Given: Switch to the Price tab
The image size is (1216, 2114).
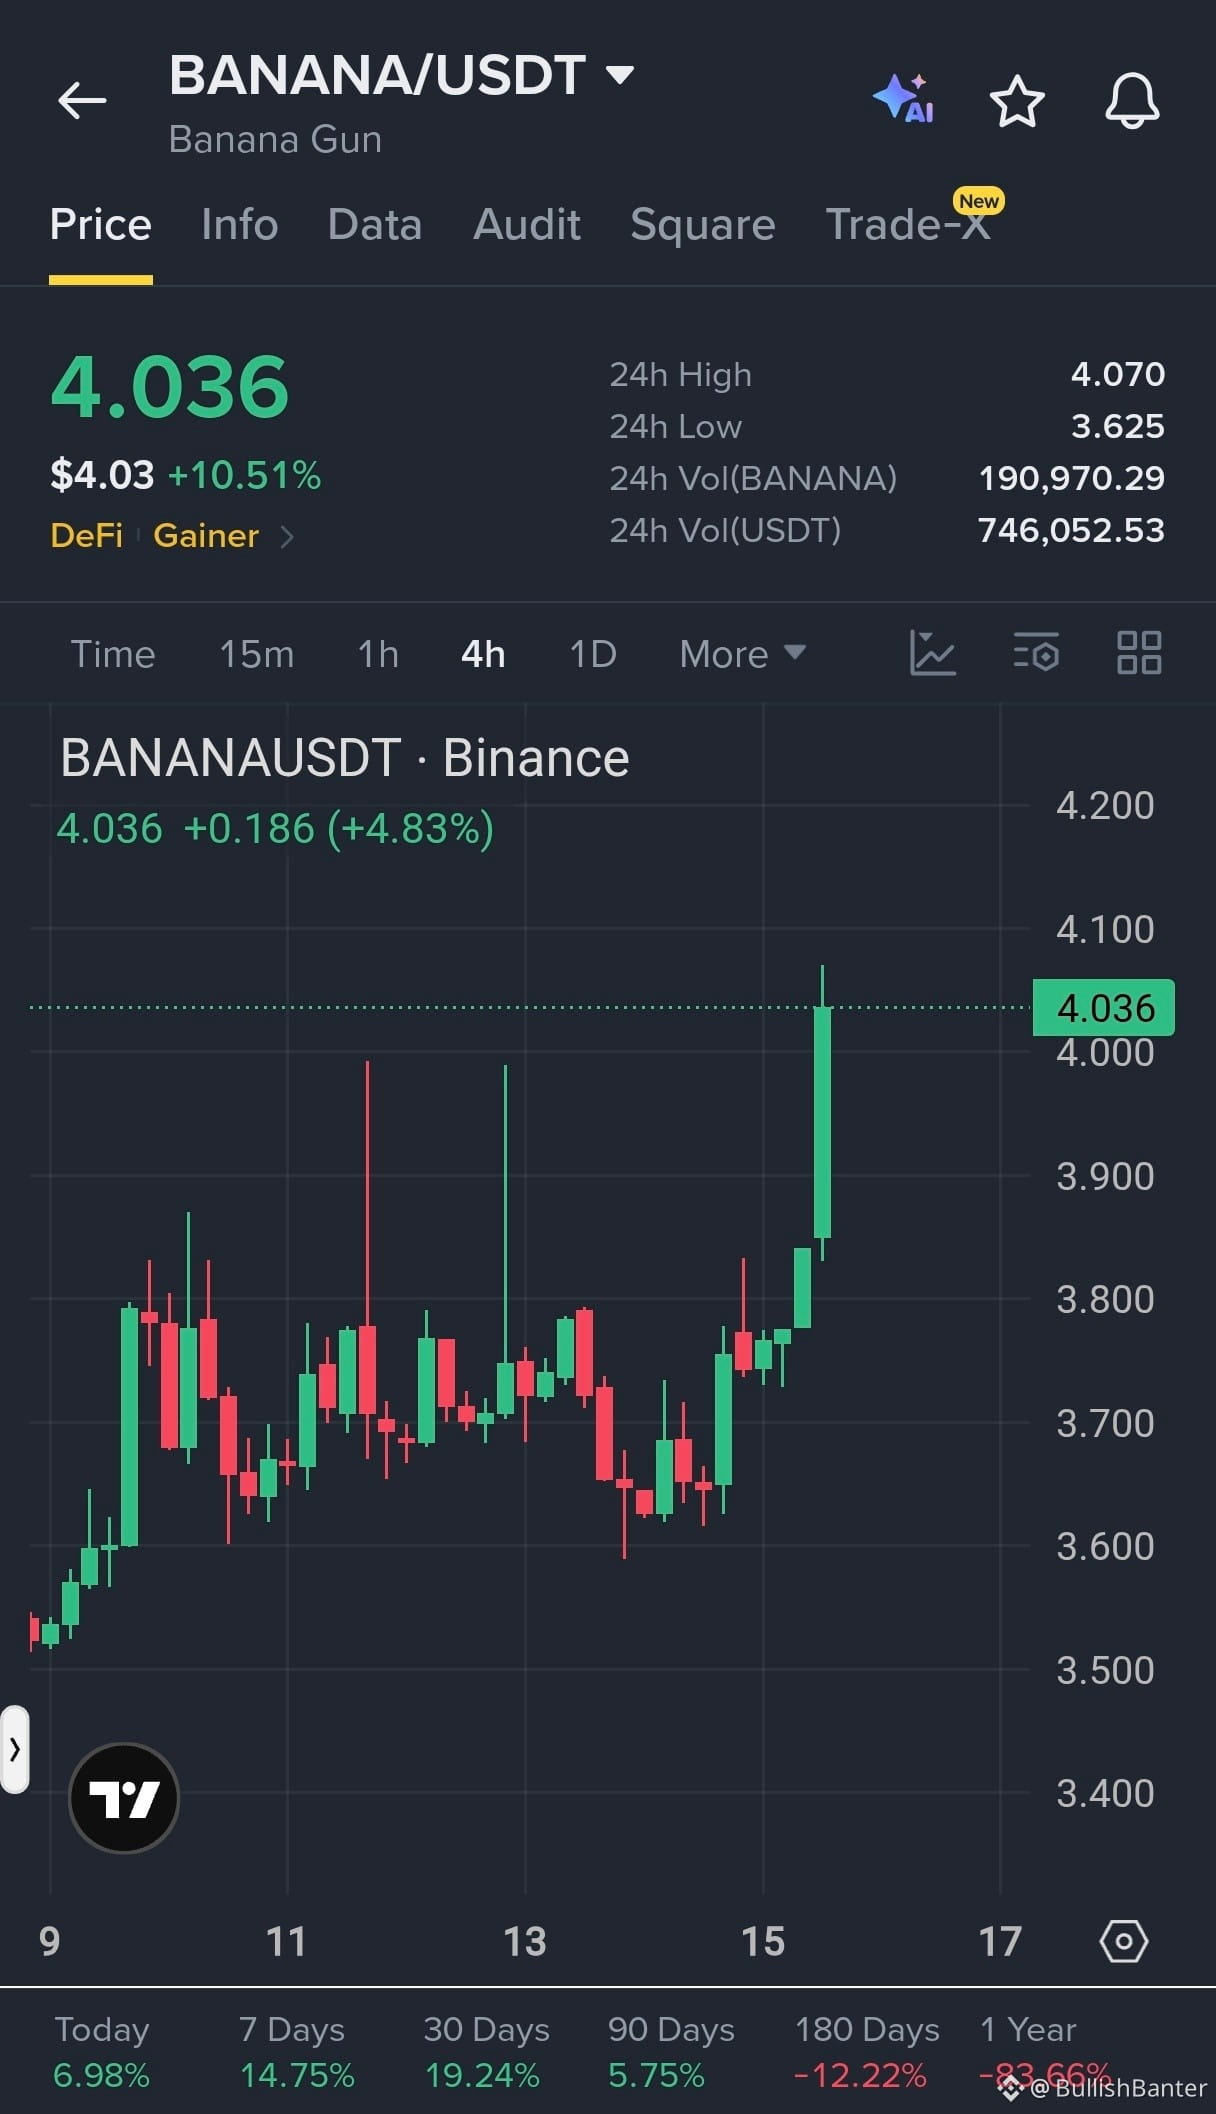Looking at the screenshot, I should click(101, 225).
